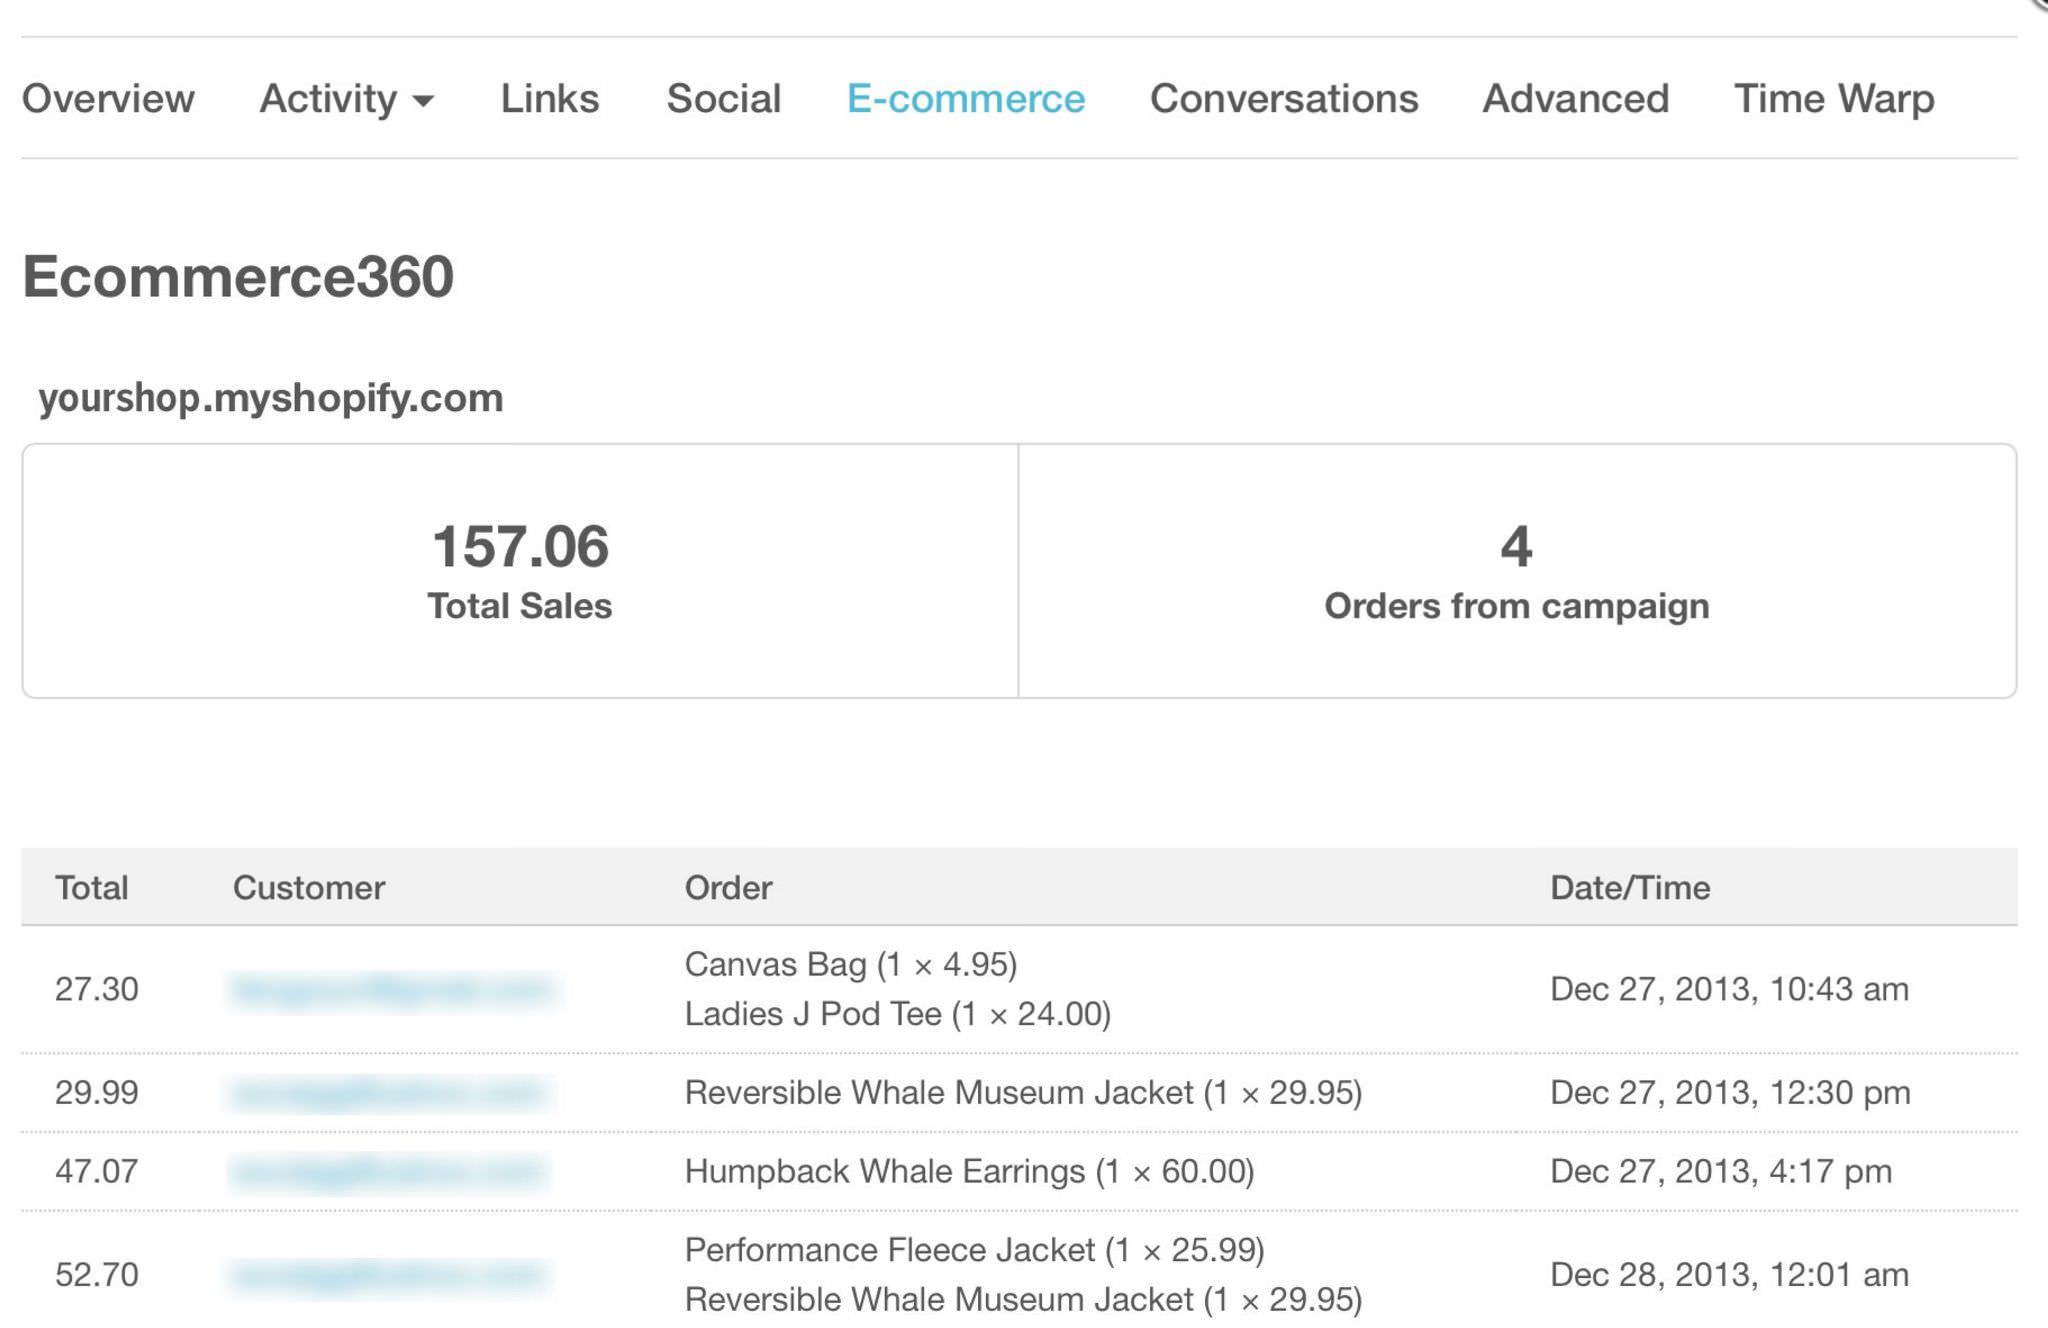Open the Advanced report tab
Screen dimensions: 2048x1328
1575,98
